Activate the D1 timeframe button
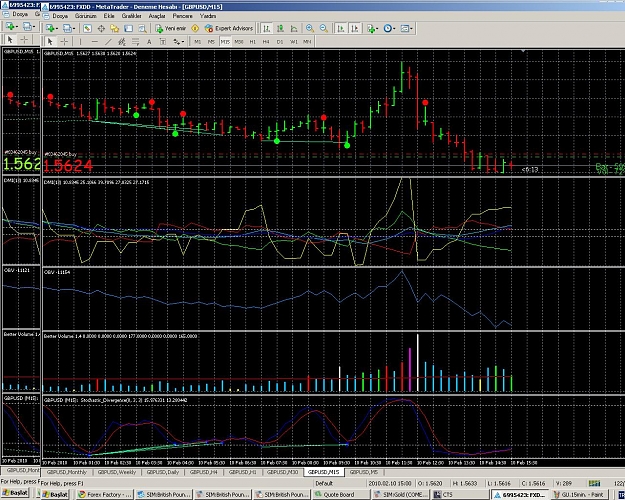 click(x=280, y=41)
